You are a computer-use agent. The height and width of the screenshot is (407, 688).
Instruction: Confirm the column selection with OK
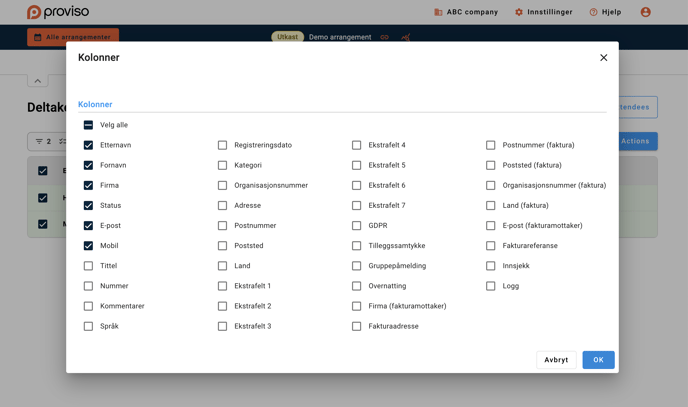tap(598, 360)
